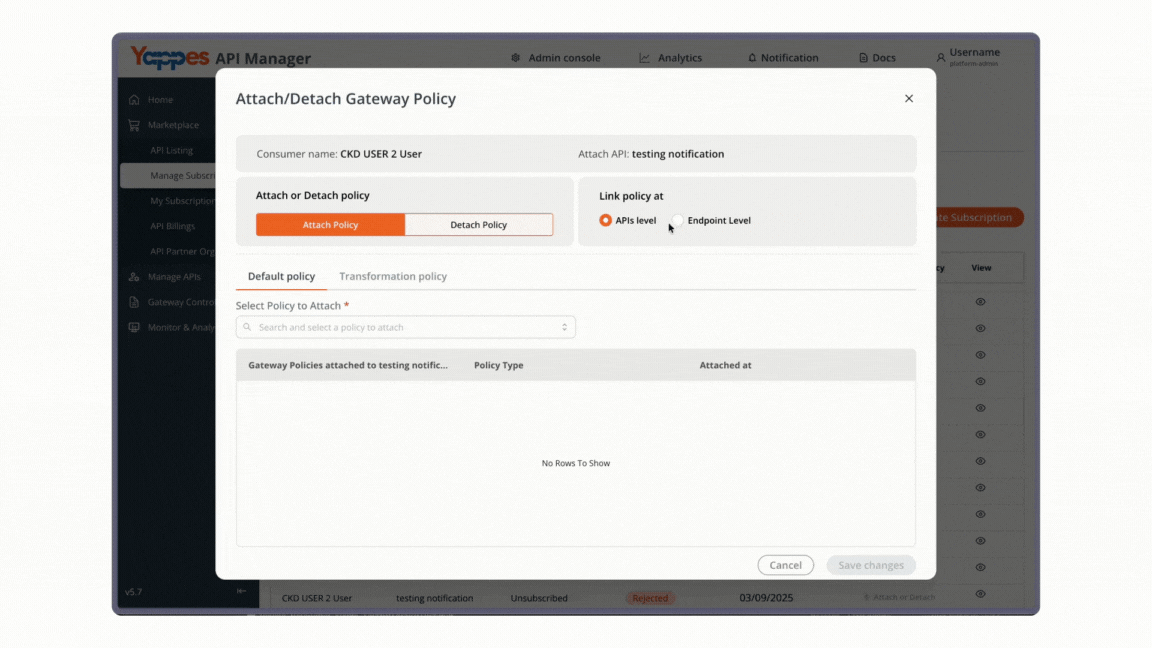Screen dimensions: 1152x648
Task: Open Admin console via gear icon
Action: (x=516, y=58)
